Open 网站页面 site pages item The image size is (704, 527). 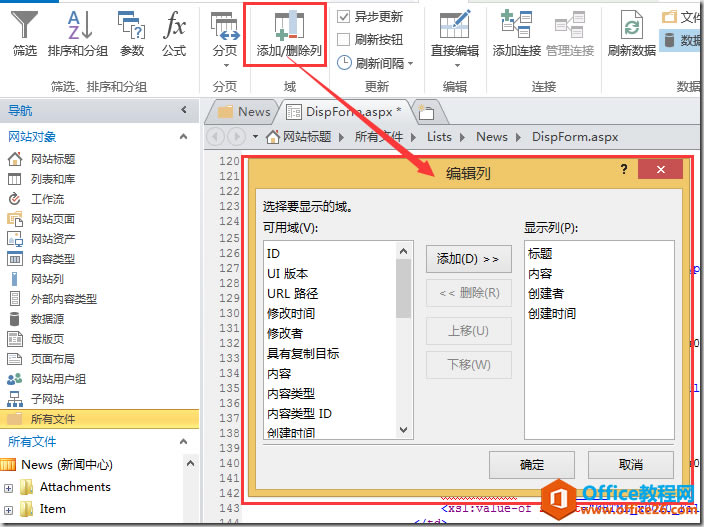point(53,219)
